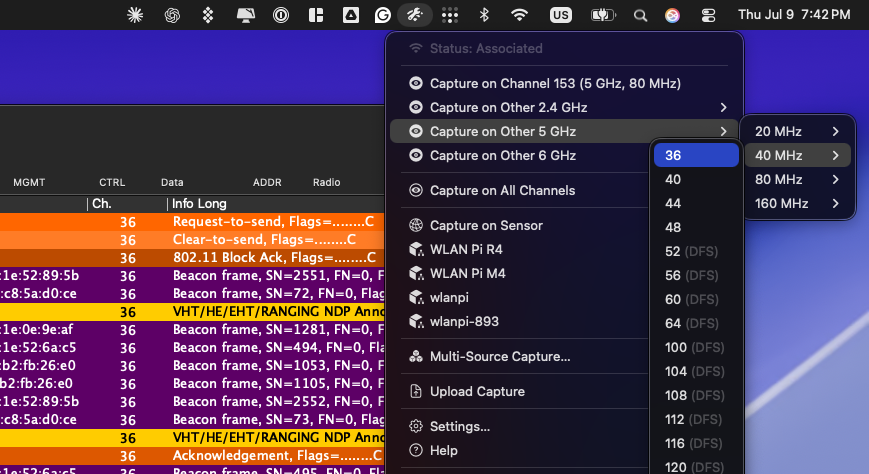Screen dimensions: 869x474
Task: Click the MGMT filter button in Wireshark
Action: tap(29, 182)
